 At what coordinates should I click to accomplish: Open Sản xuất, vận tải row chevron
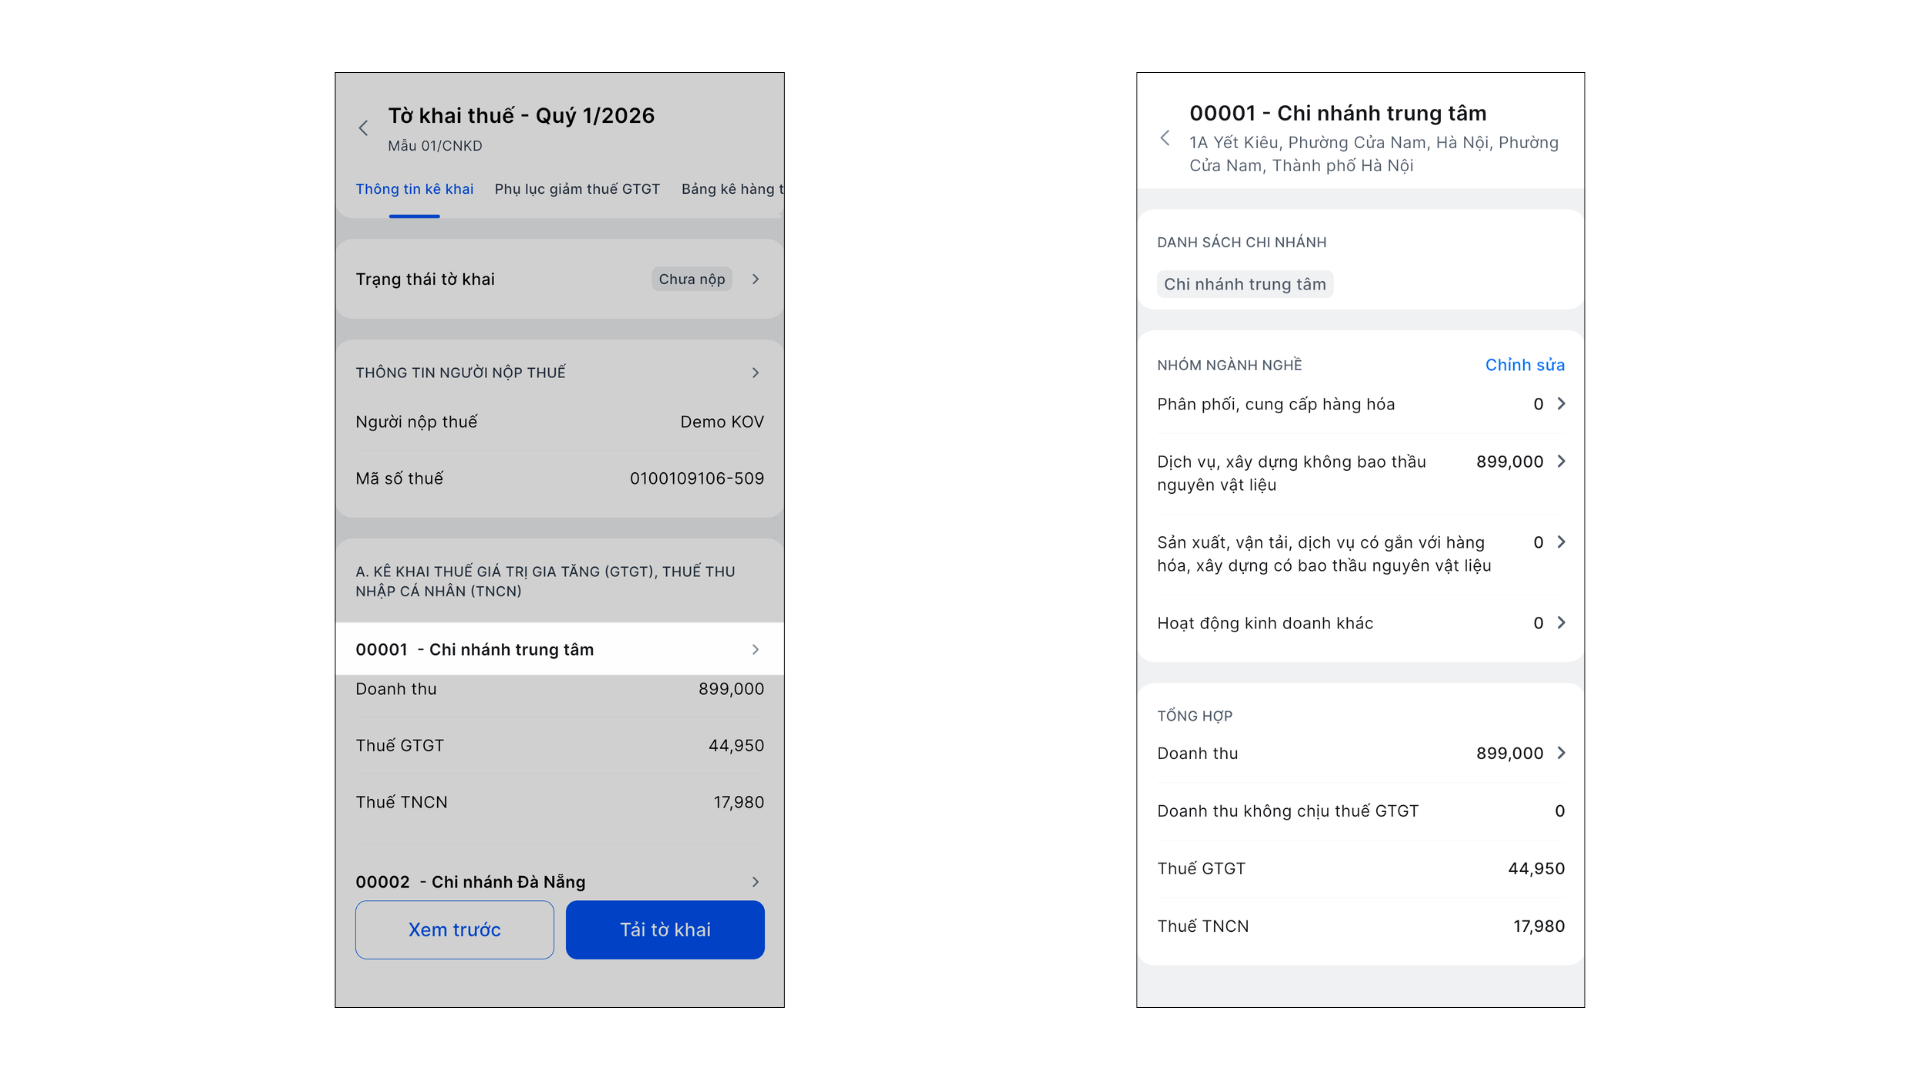click(x=1561, y=542)
